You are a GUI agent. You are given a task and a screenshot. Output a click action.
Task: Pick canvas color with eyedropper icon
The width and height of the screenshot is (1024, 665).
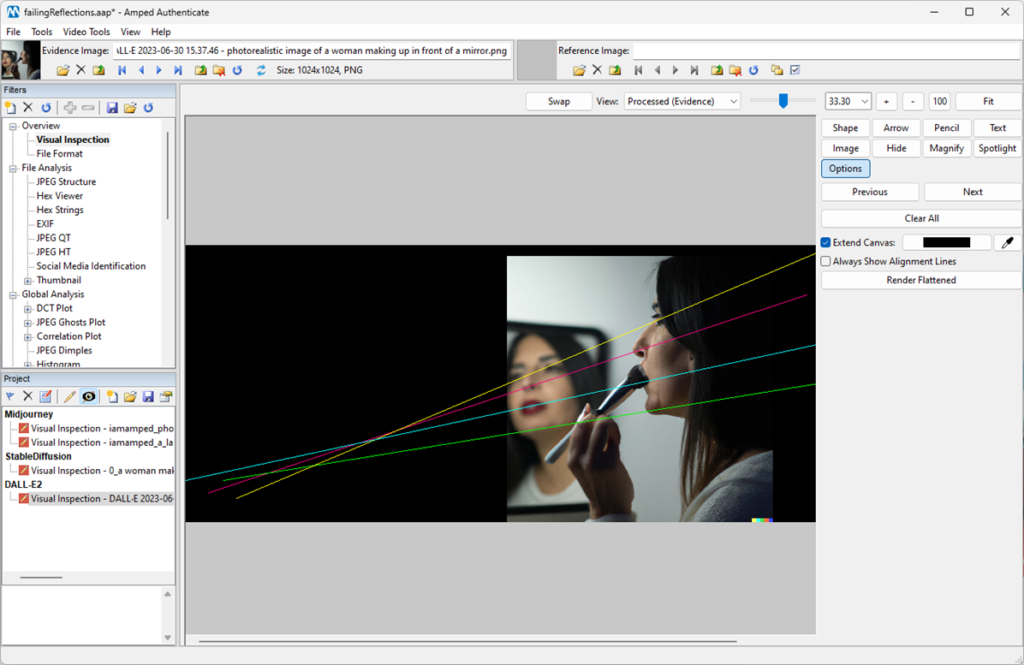pyautogui.click(x=1008, y=242)
